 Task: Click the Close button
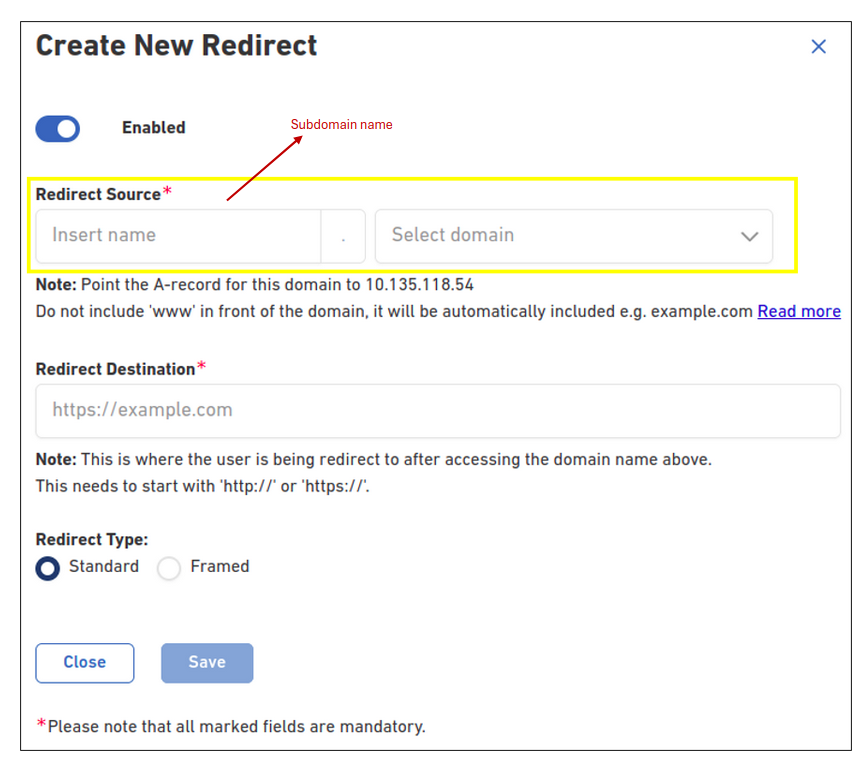pyautogui.click(x=84, y=662)
